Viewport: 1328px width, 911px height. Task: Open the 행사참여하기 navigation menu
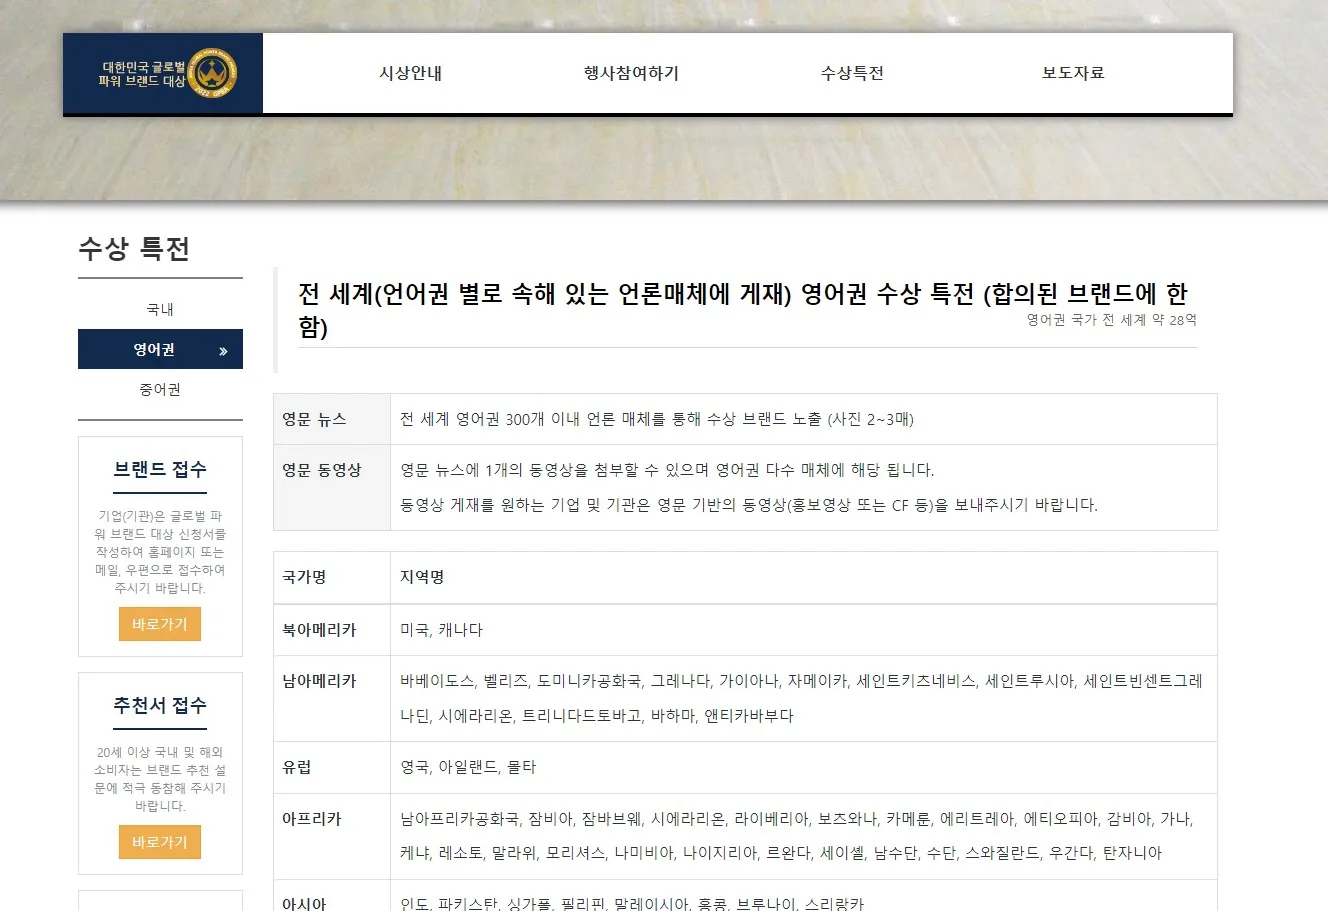[630, 72]
